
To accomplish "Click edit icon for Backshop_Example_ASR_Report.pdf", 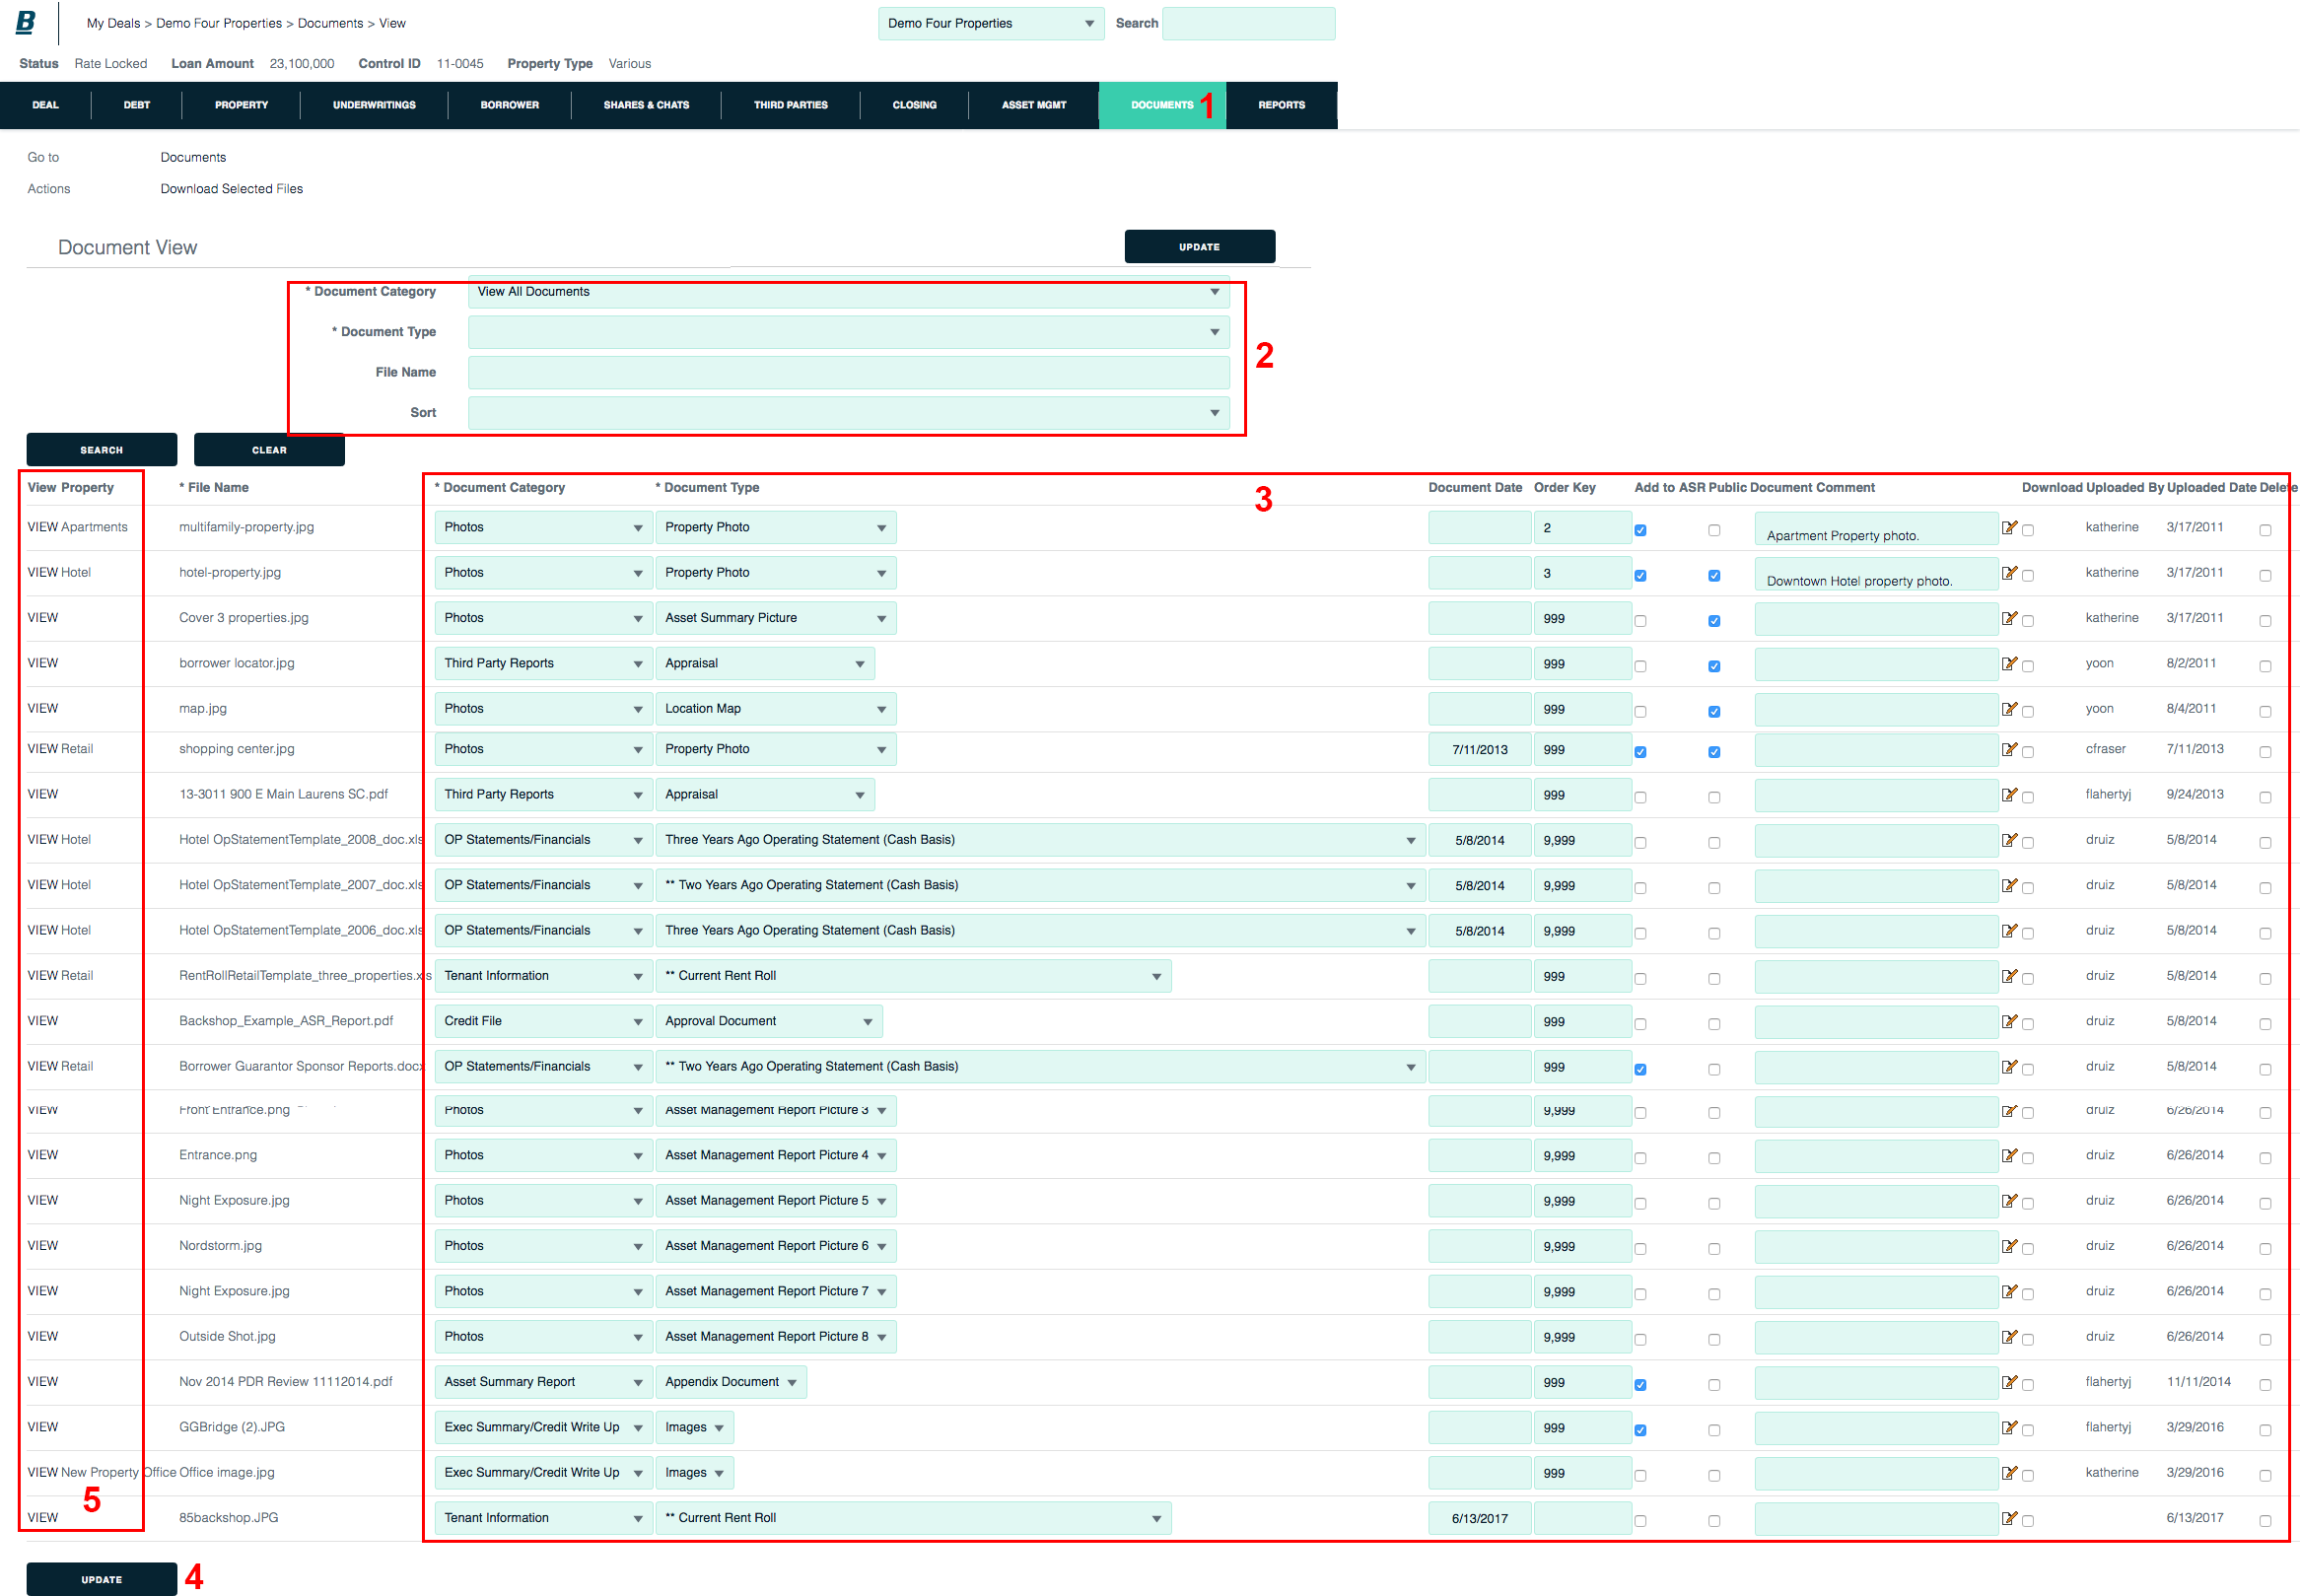I will [x=2009, y=1021].
